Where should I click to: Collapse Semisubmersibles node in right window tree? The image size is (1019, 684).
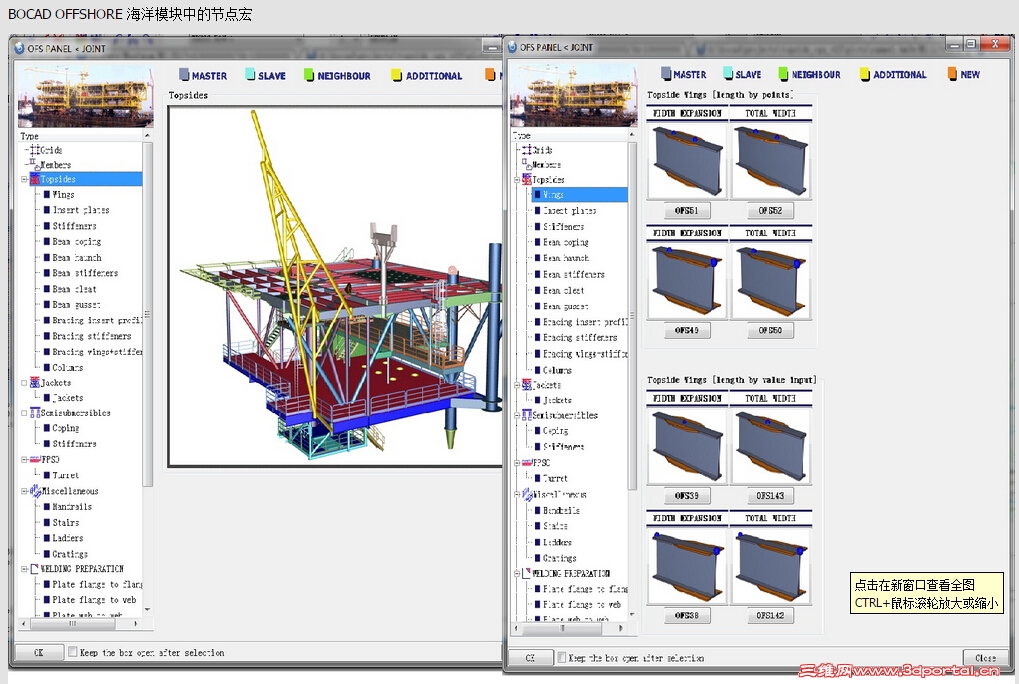pos(518,415)
